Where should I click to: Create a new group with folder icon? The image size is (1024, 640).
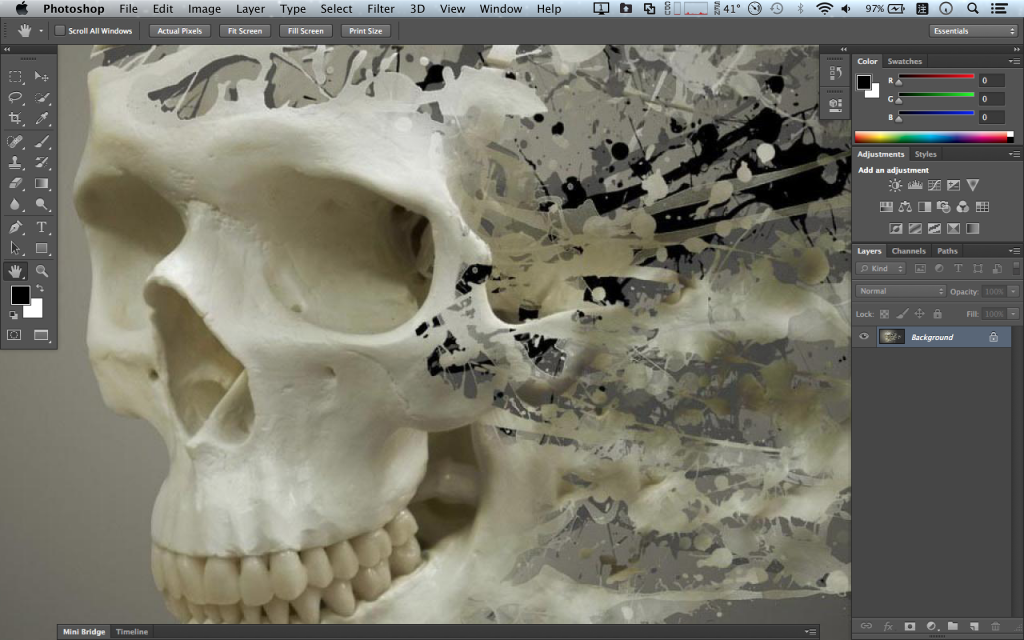pos(952,626)
